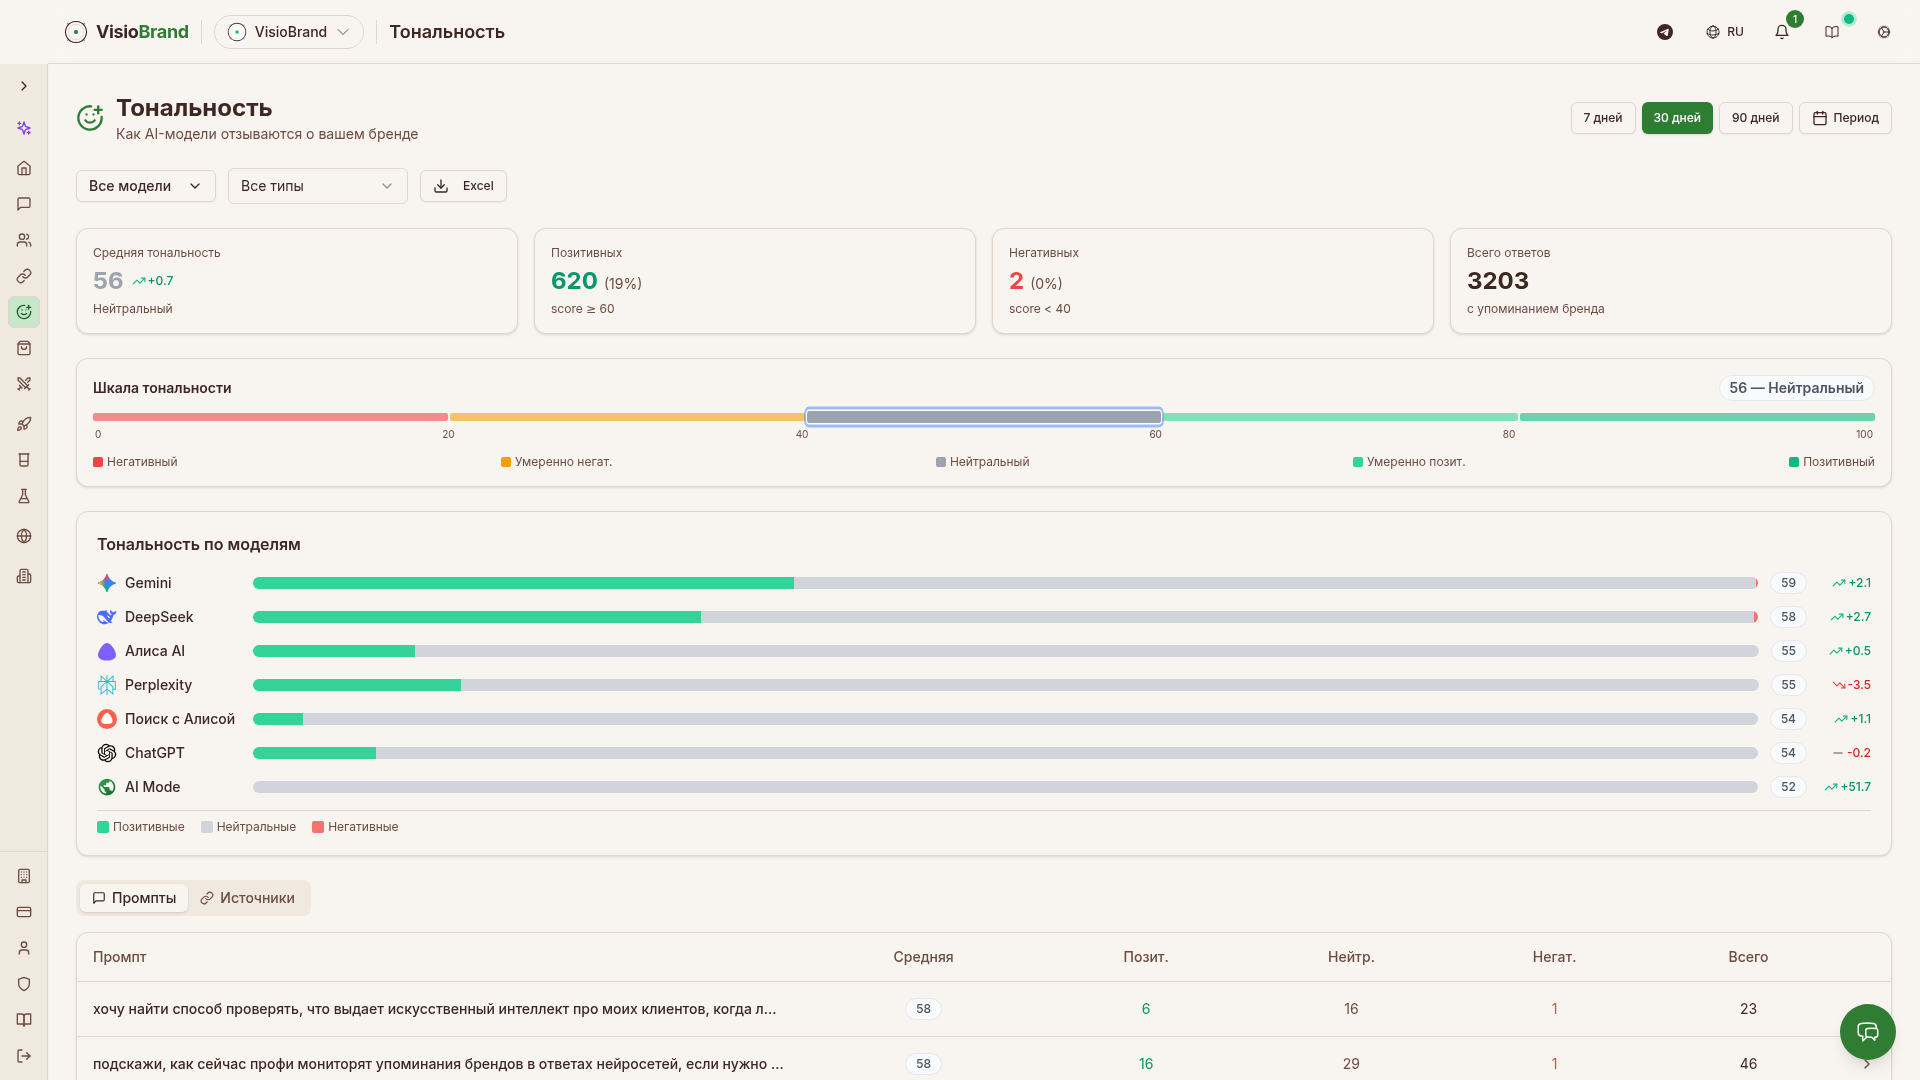Select the 30 дней period

[x=1676, y=118]
